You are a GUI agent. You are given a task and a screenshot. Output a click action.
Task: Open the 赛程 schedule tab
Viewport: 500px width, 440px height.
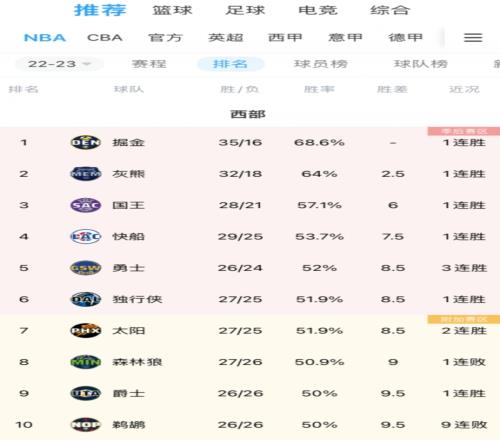149,64
